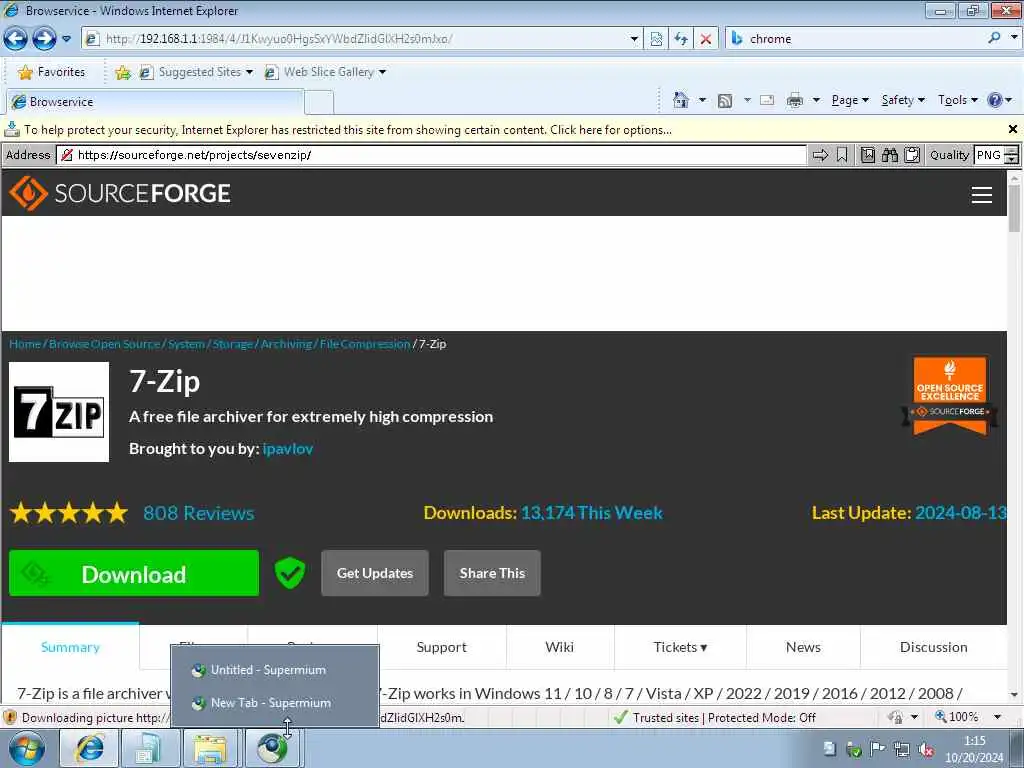
Task: Open the SourceForge hamburger menu
Action: click(x=982, y=194)
